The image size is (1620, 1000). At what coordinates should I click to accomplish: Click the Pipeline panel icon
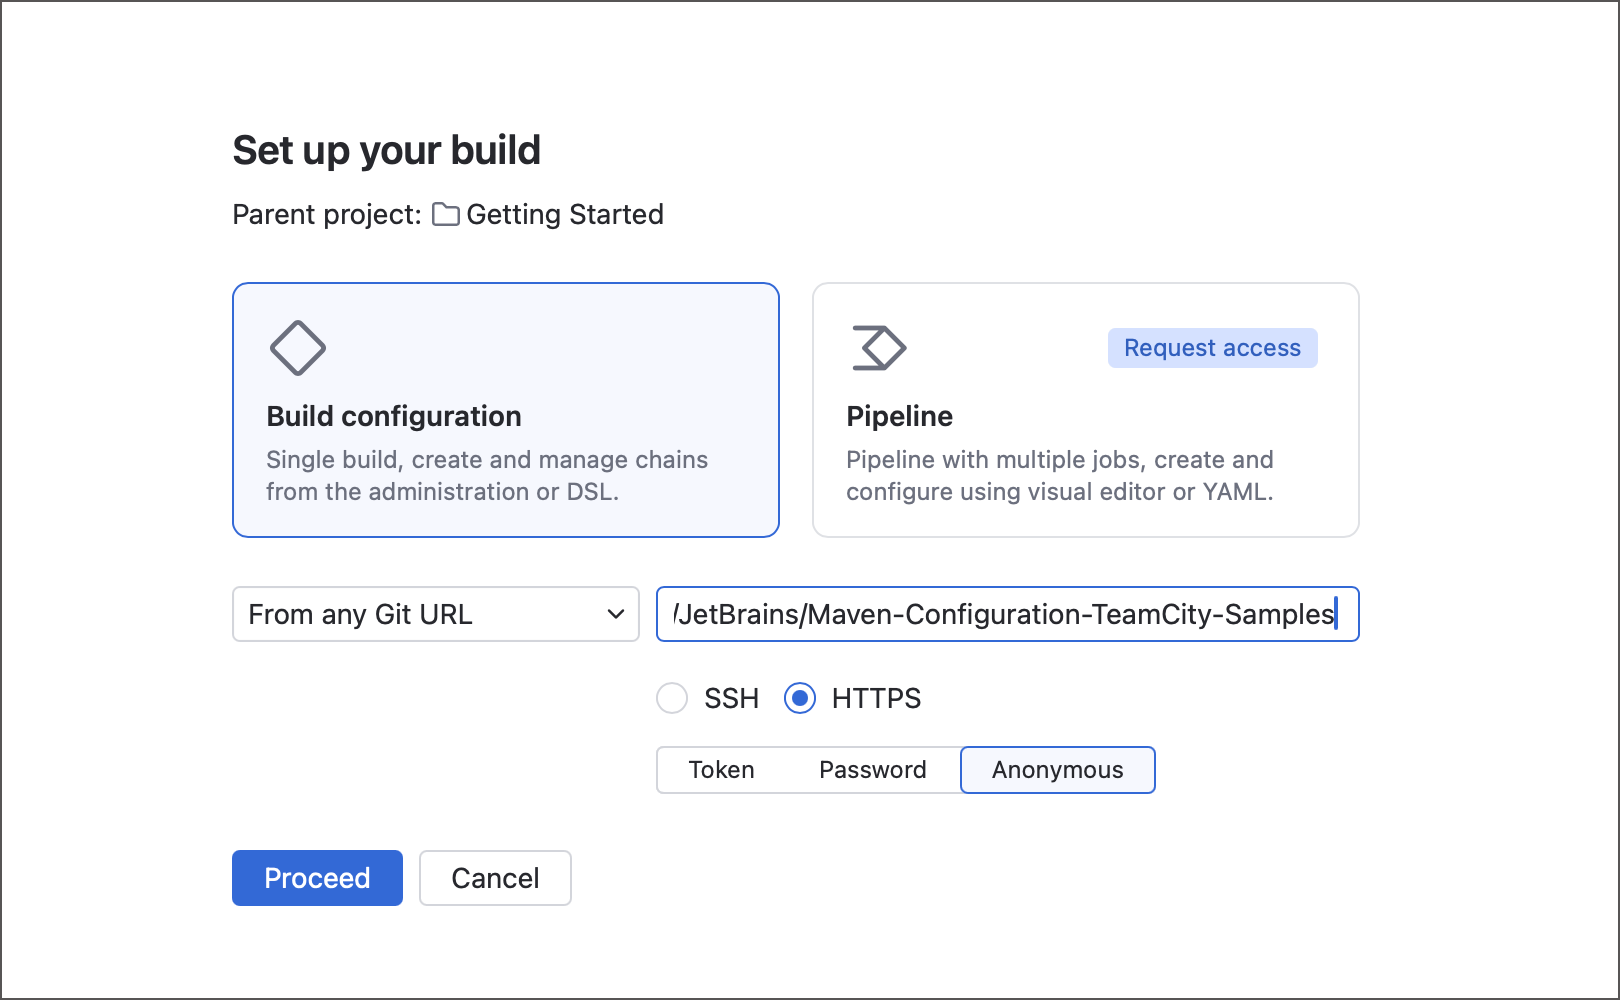coord(878,348)
